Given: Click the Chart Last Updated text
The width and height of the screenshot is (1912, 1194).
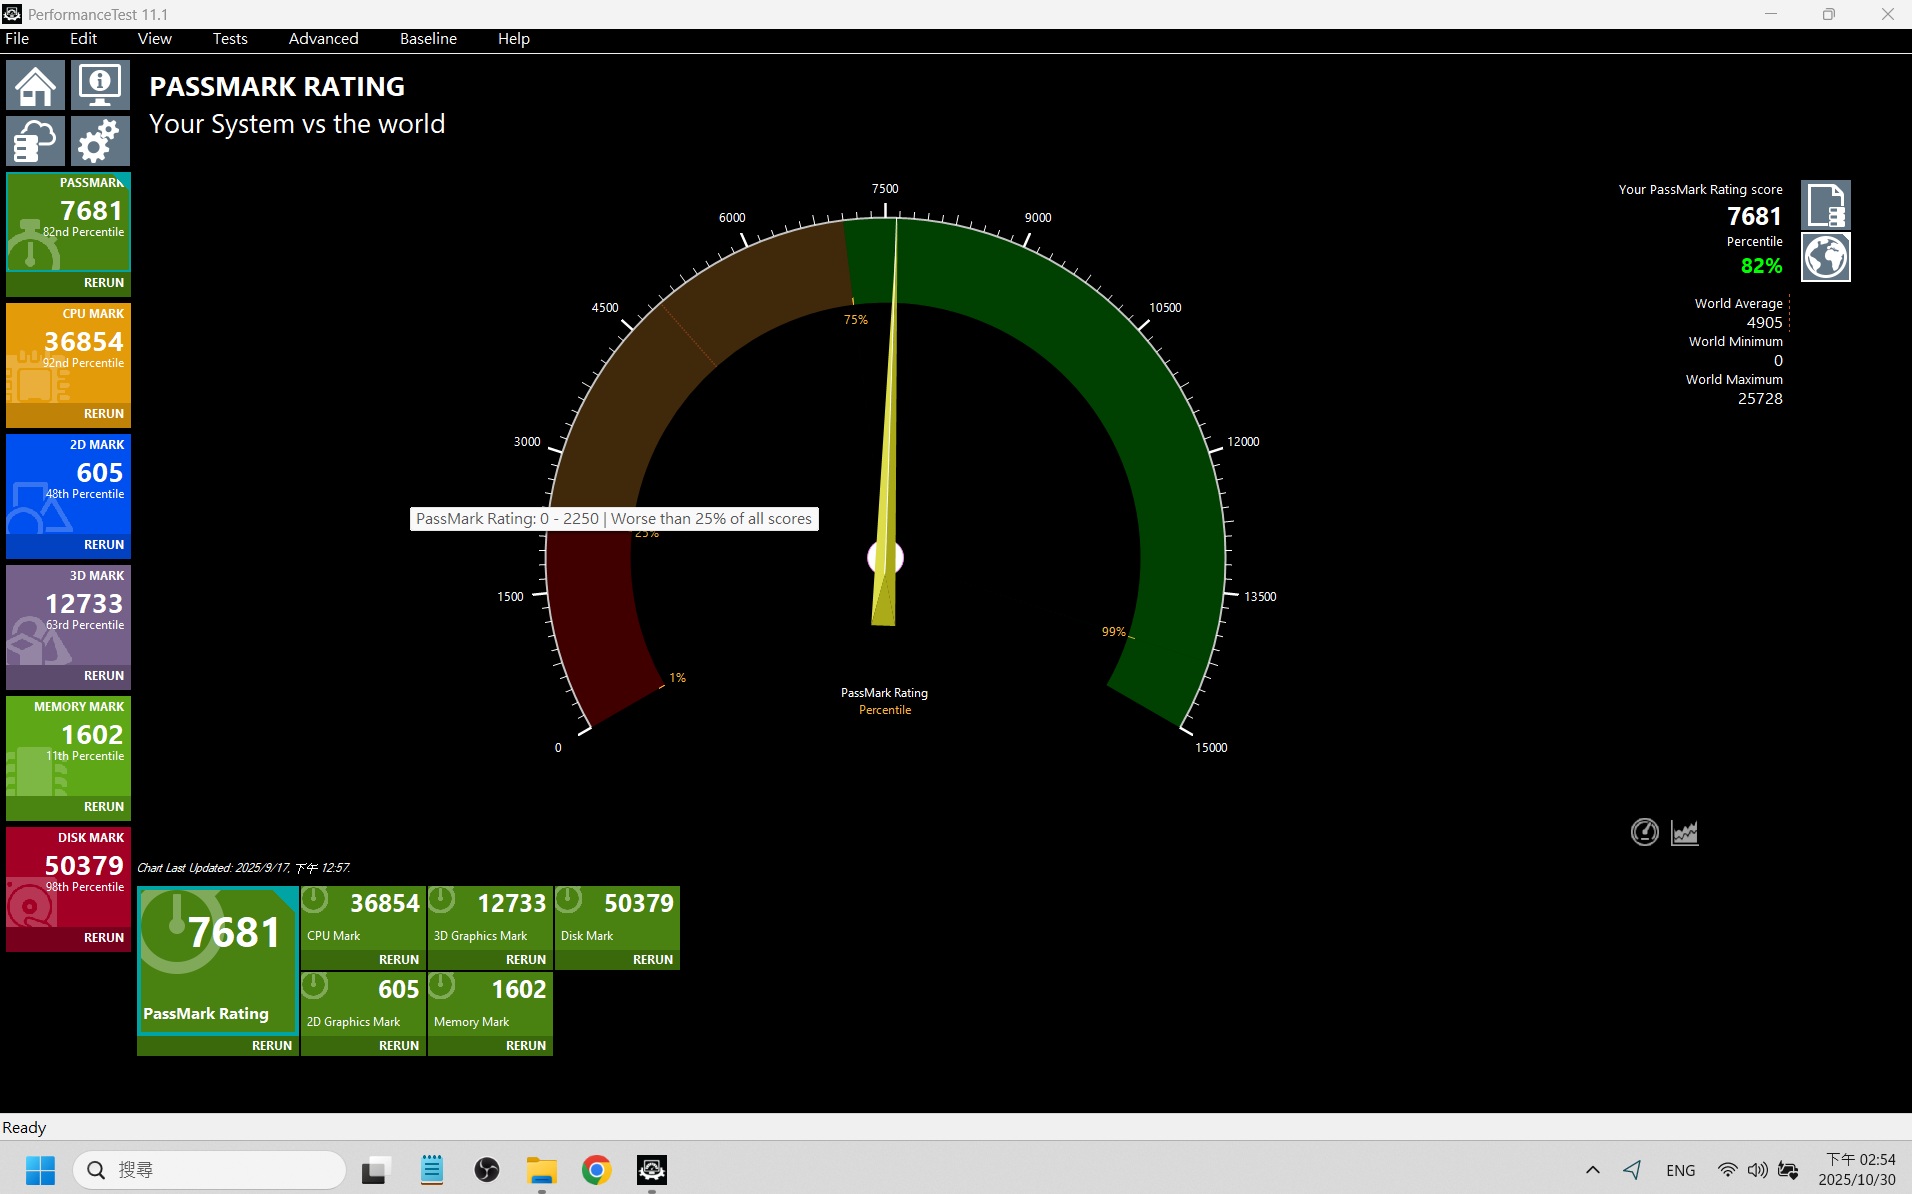Looking at the screenshot, I should point(243,868).
